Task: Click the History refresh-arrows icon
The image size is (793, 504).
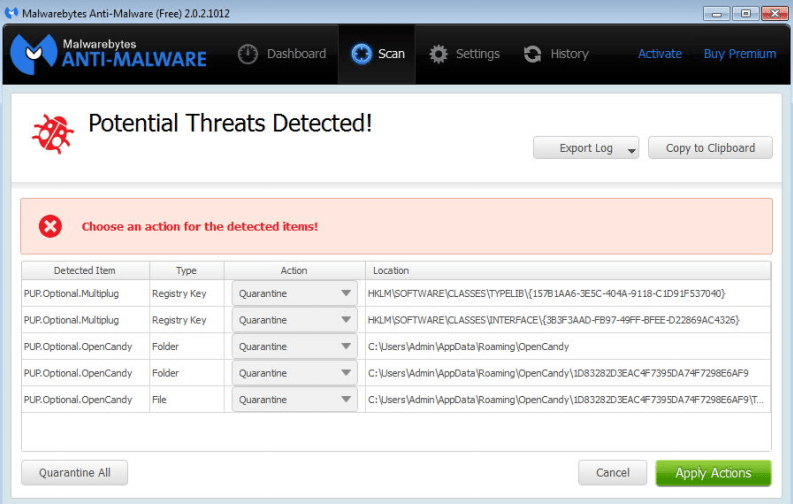Action: pos(533,54)
